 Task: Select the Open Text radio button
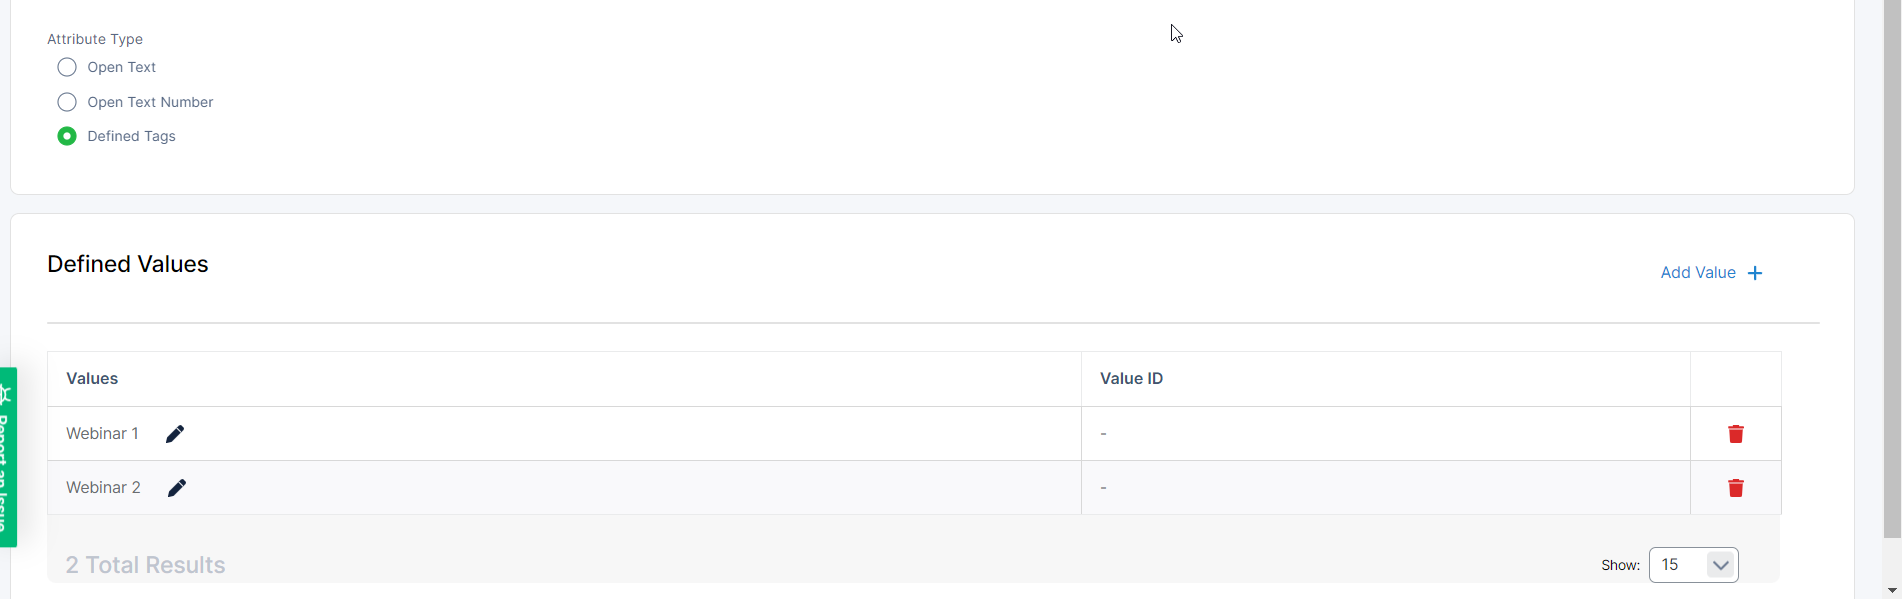tap(67, 67)
